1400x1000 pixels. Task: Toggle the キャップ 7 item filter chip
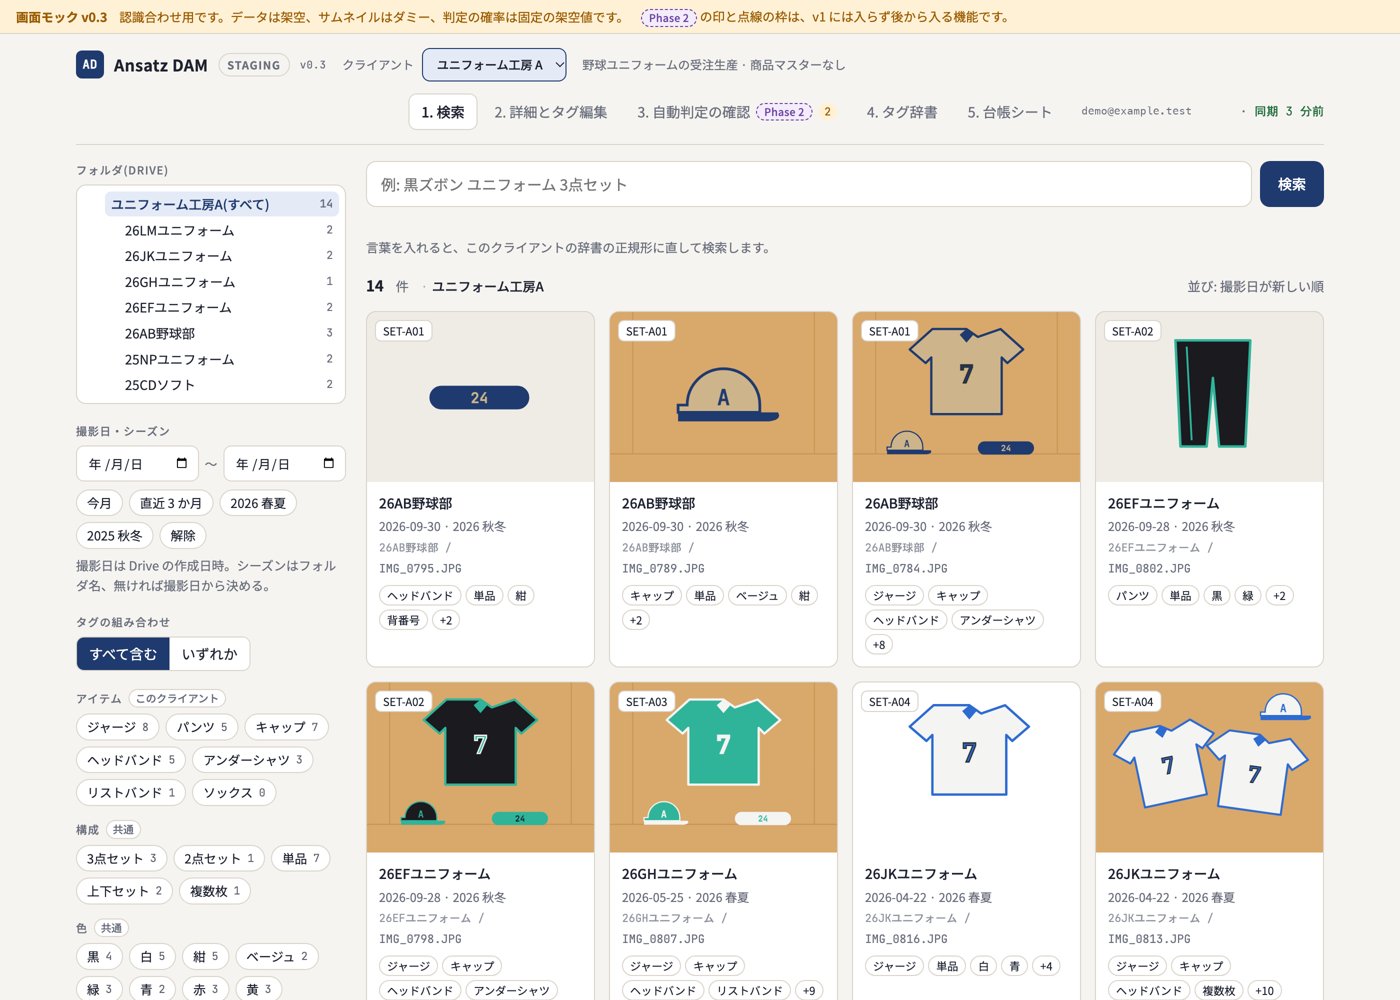point(286,727)
